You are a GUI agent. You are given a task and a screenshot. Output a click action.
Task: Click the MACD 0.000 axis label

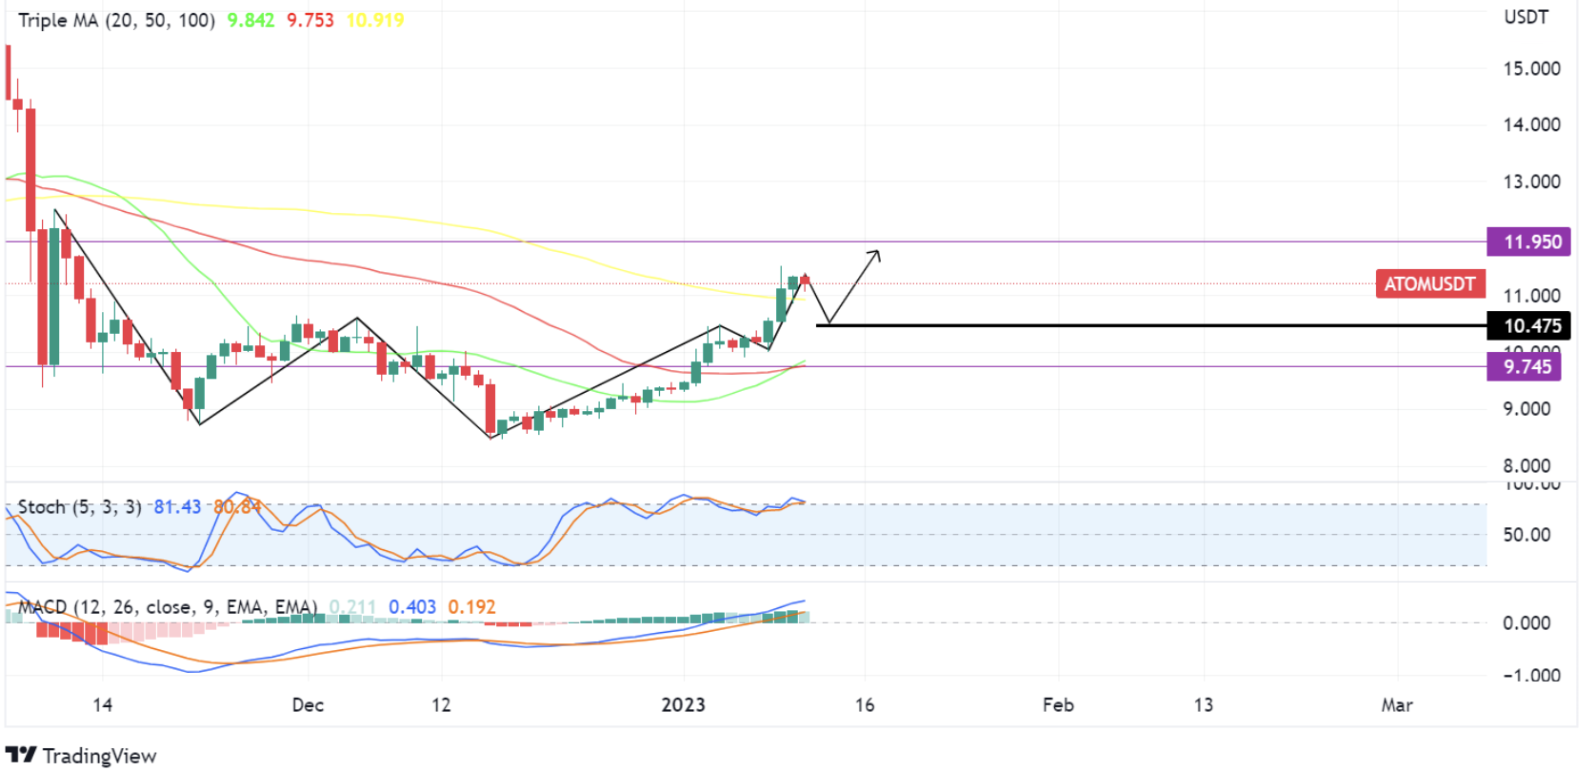pyautogui.click(x=1527, y=623)
